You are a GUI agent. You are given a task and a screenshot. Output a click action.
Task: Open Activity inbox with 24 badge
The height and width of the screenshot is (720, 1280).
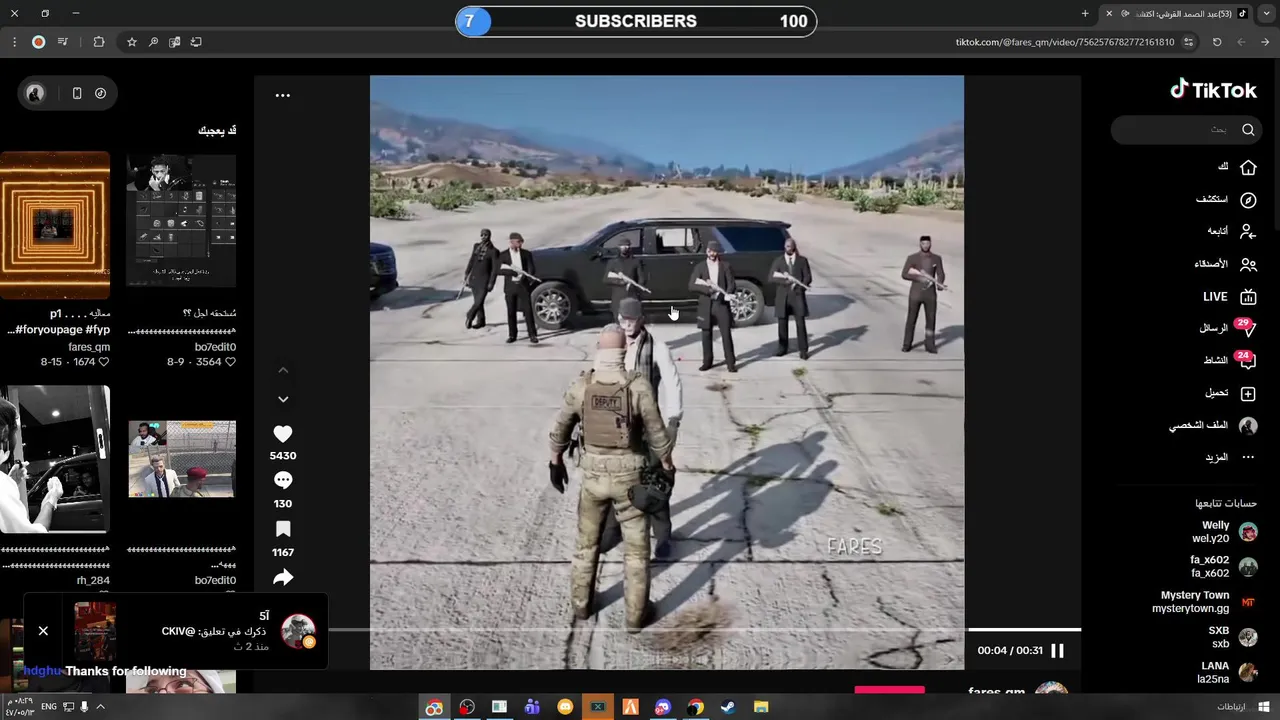click(x=1229, y=360)
